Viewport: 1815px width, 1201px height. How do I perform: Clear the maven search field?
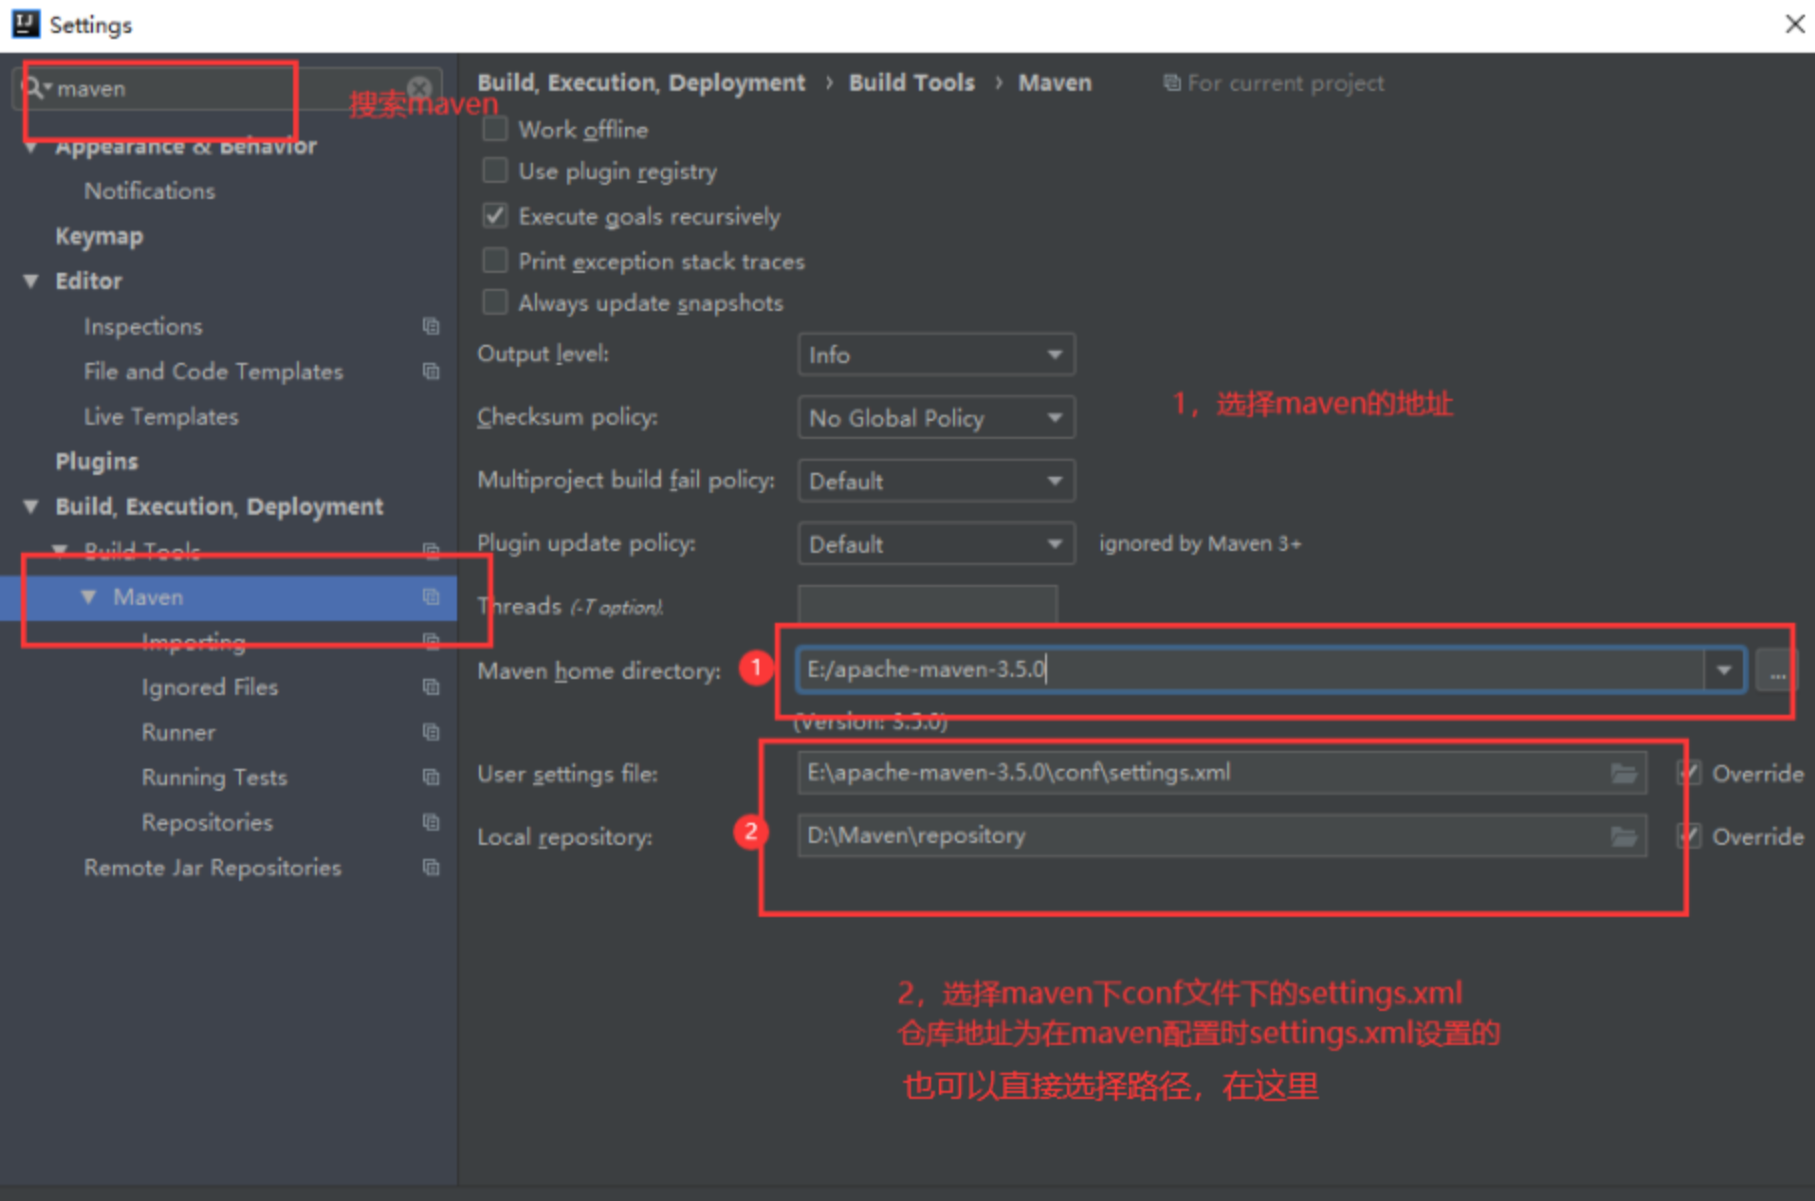(x=420, y=88)
